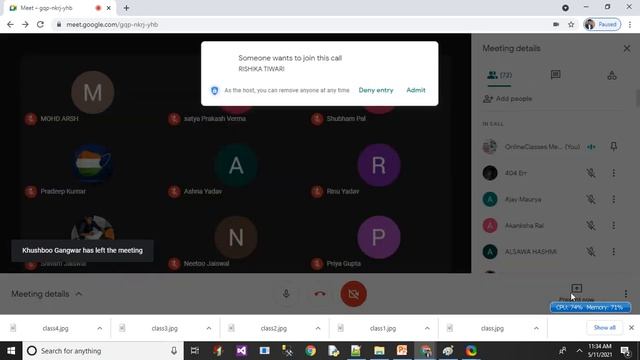Click the Pradeep Kumar flag avatar
640x360 pixels.
pyautogui.click(x=93, y=164)
